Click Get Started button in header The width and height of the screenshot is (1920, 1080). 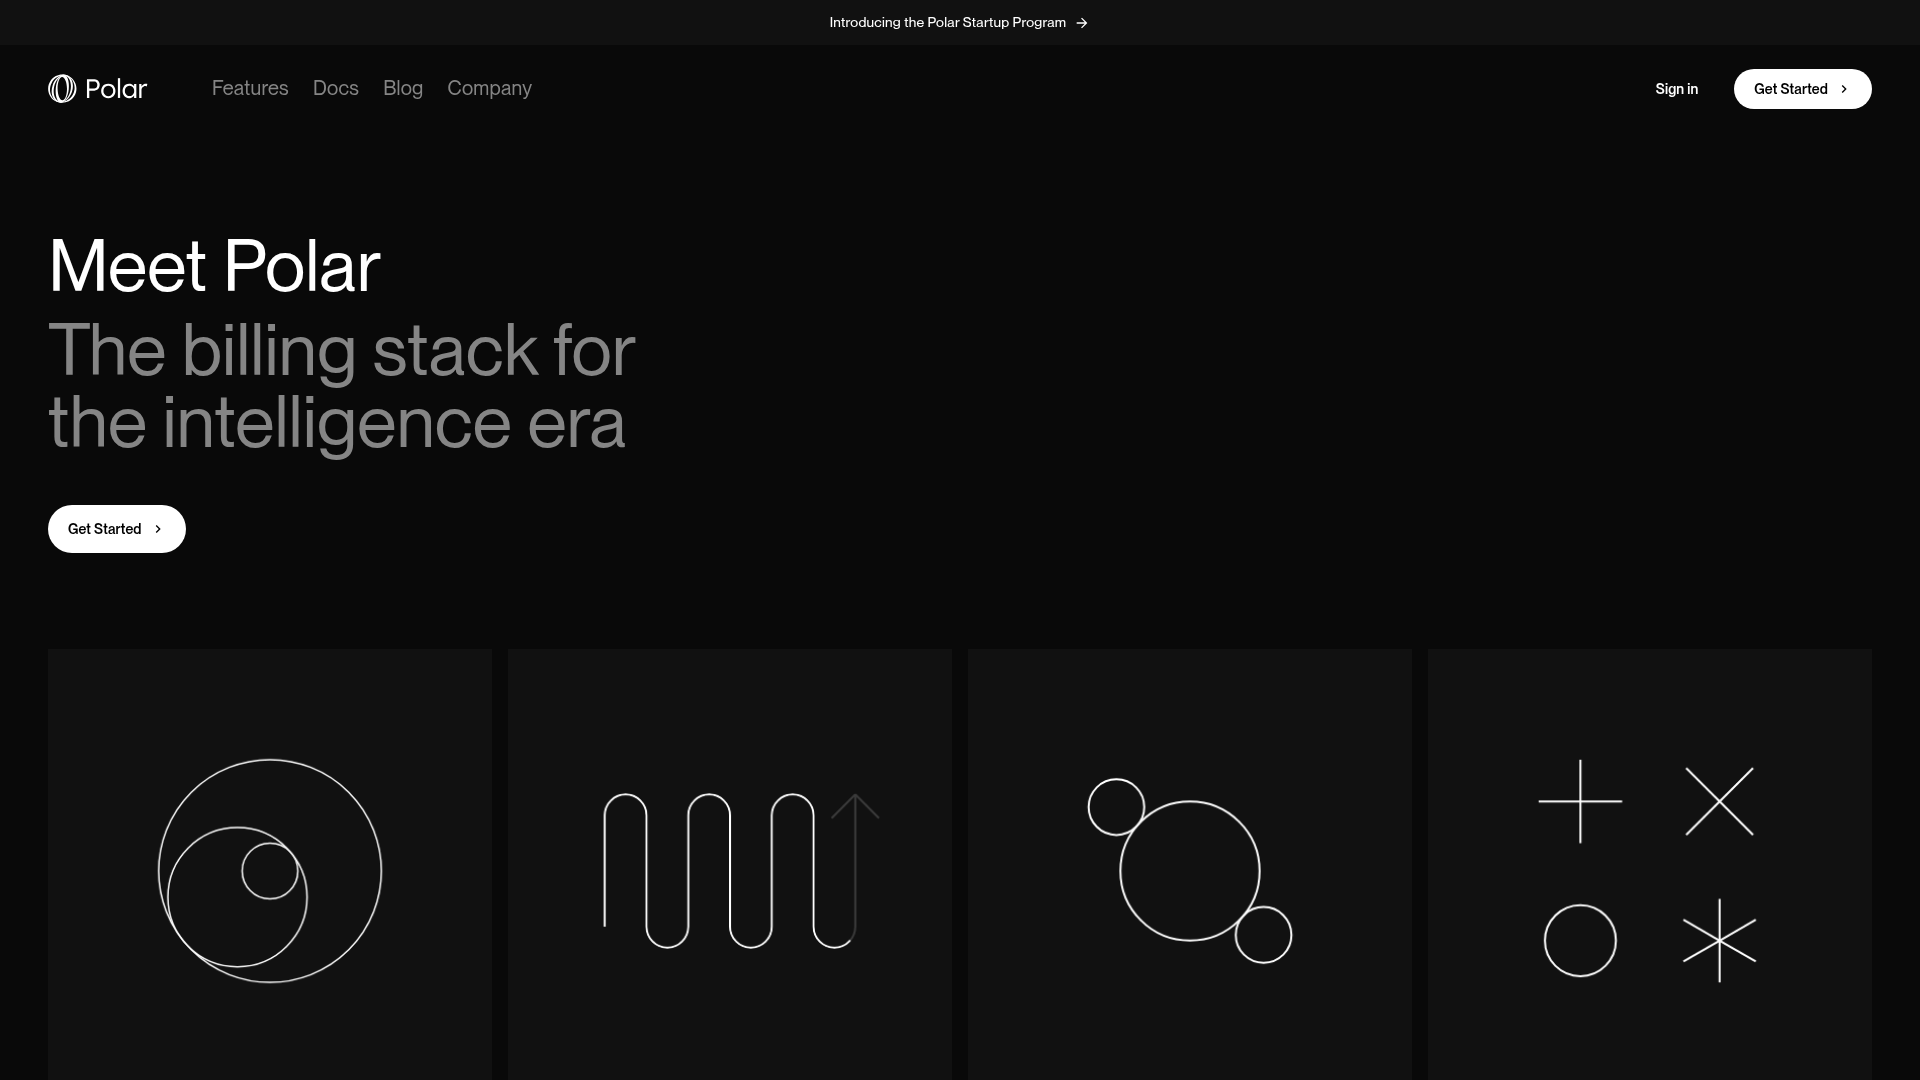tap(1802, 89)
